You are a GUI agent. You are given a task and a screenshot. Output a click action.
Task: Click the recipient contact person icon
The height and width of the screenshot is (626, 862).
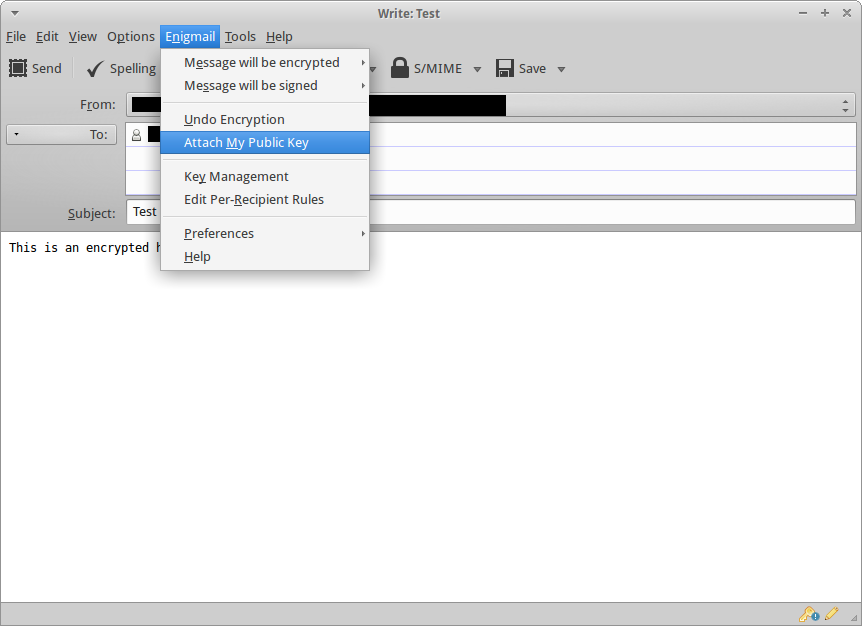(136, 135)
